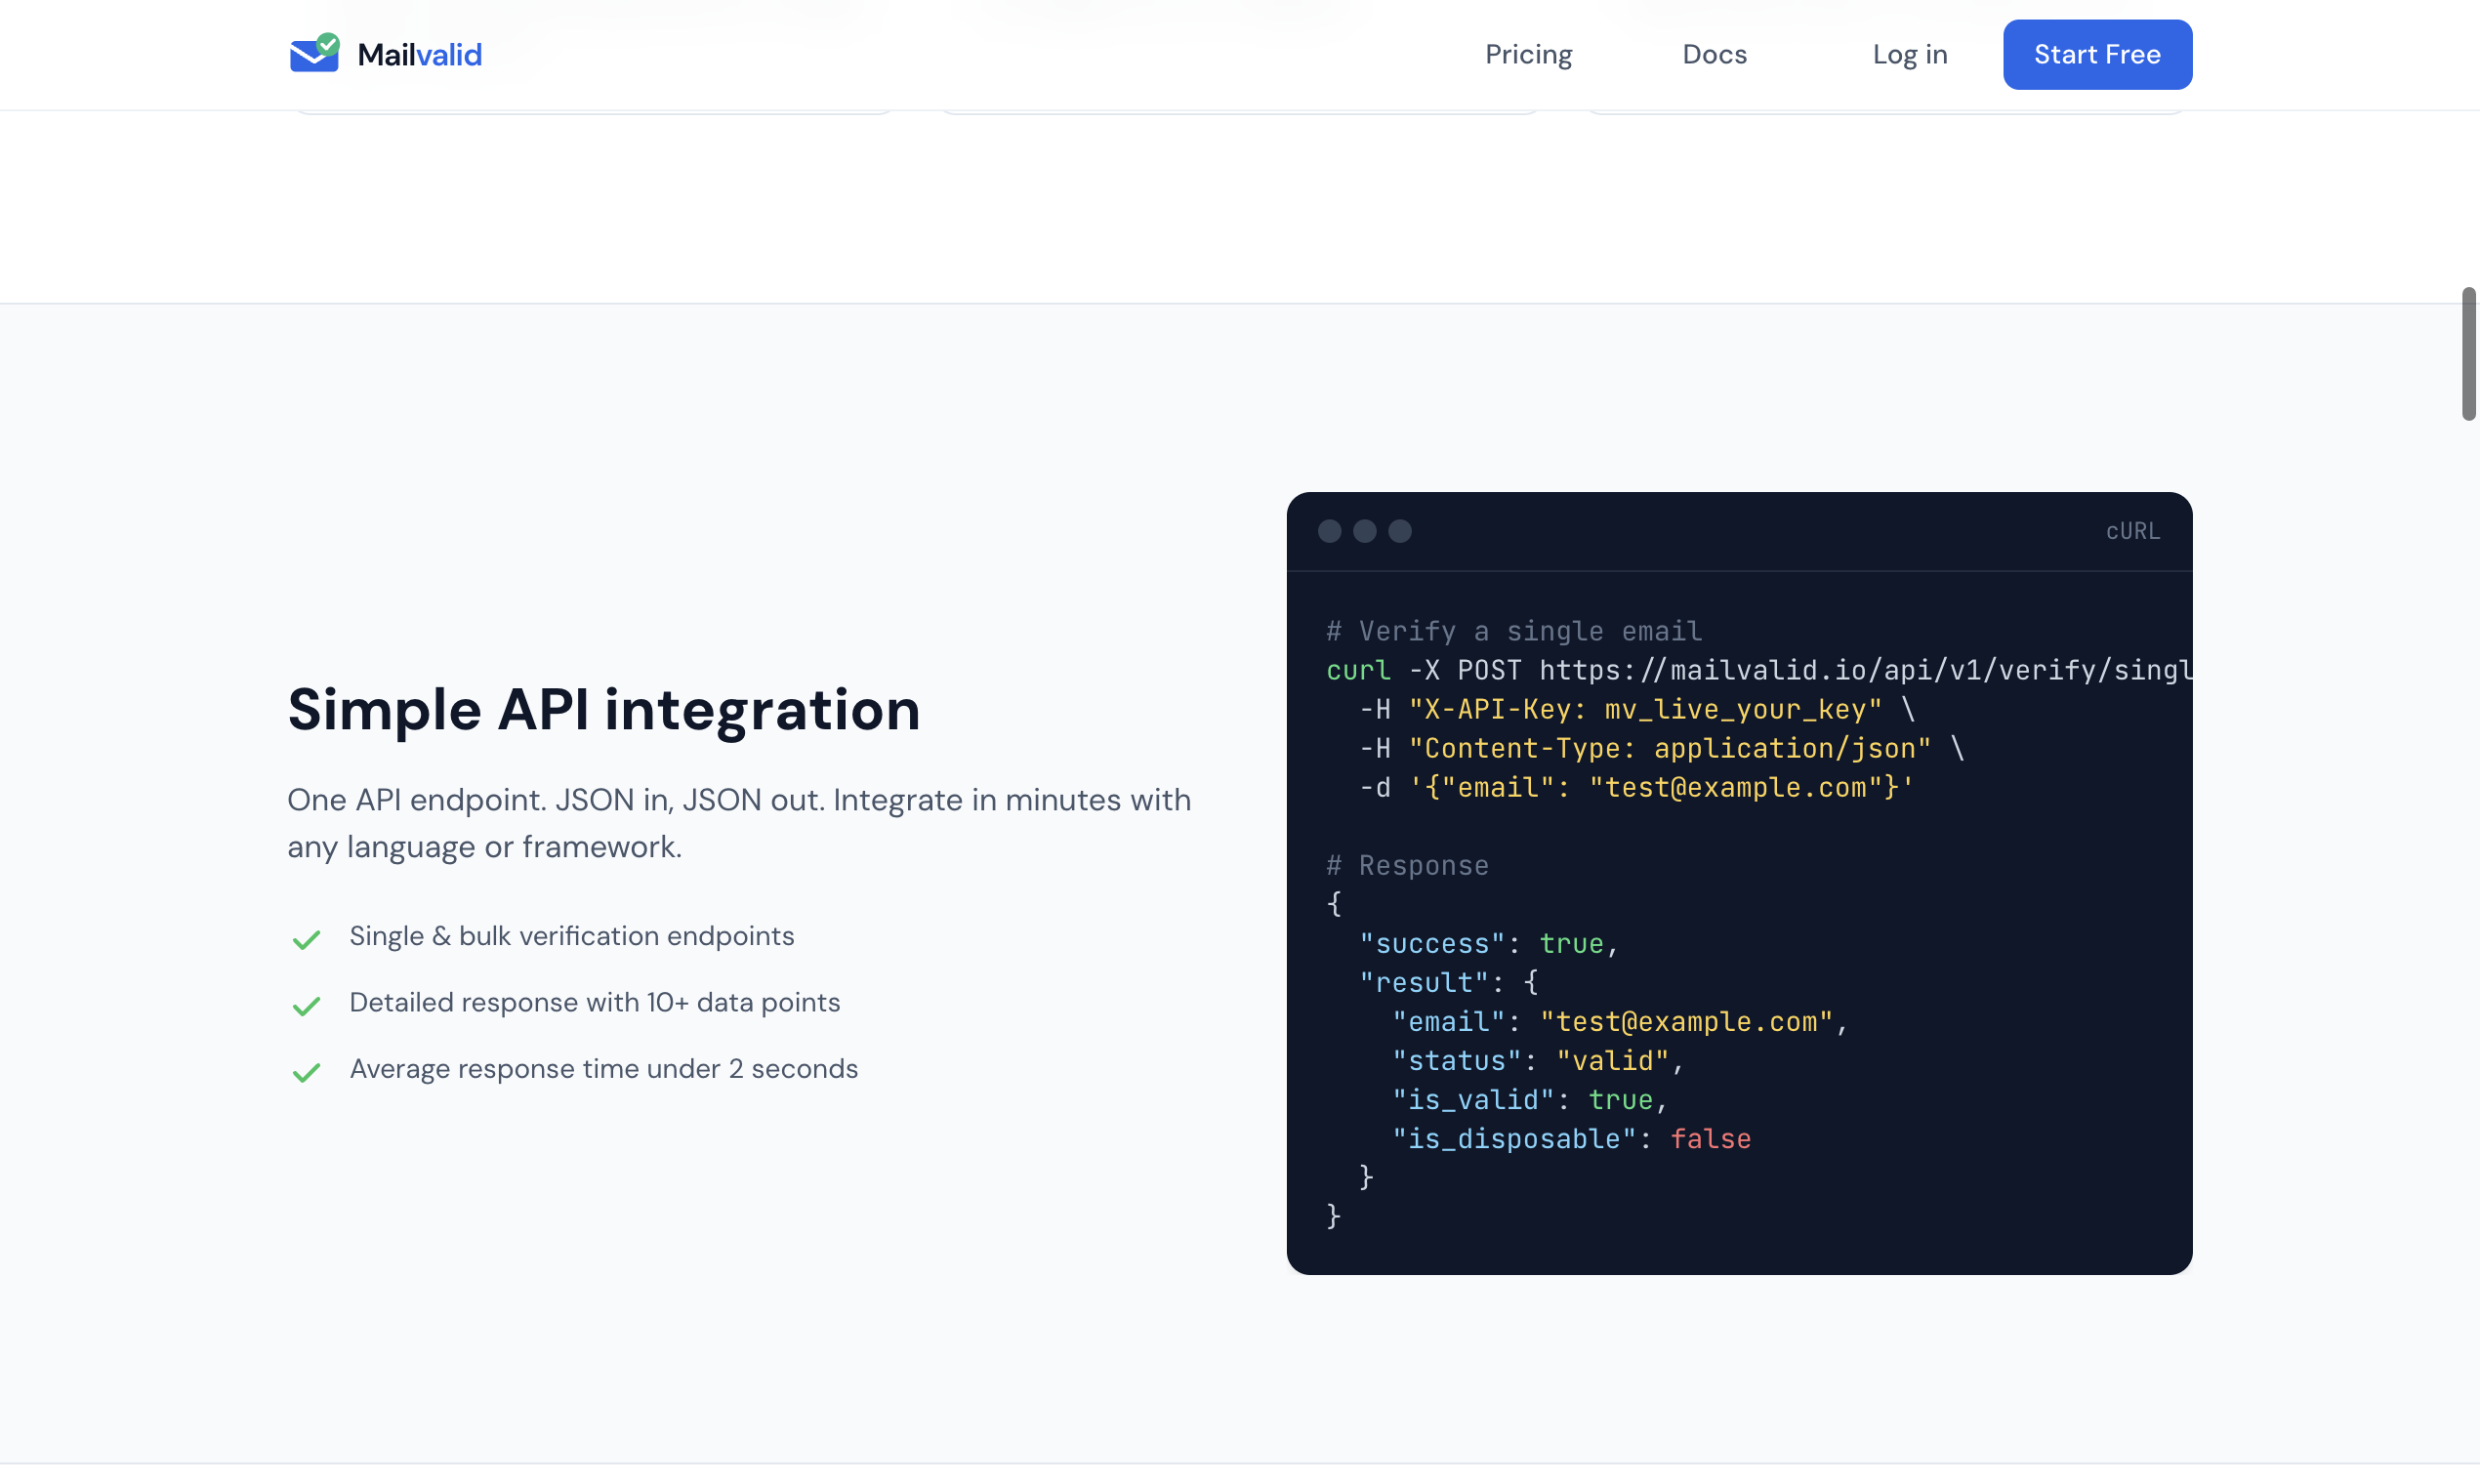Click the first window dot in the code block
Screen dimensions: 2480x1484
point(1329,531)
